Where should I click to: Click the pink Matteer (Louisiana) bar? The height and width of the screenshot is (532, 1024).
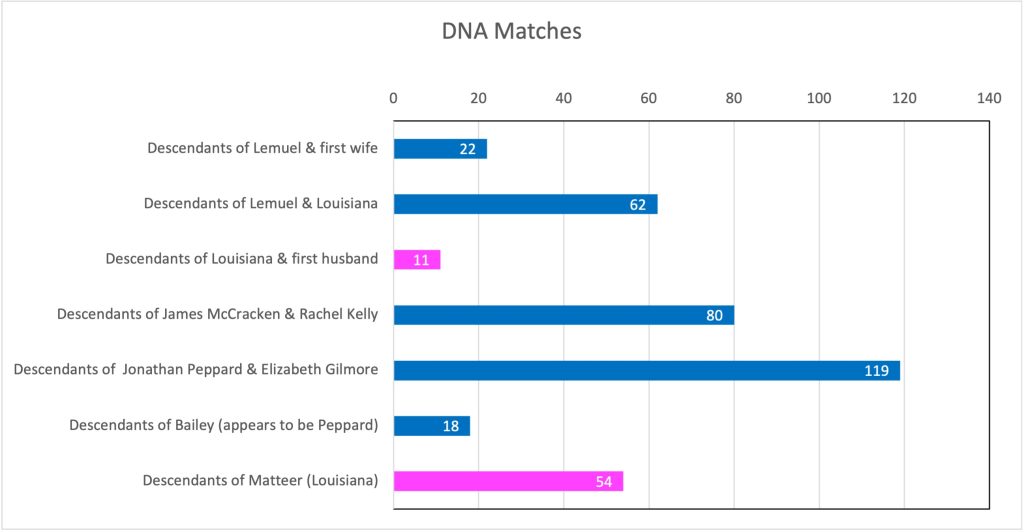point(508,481)
